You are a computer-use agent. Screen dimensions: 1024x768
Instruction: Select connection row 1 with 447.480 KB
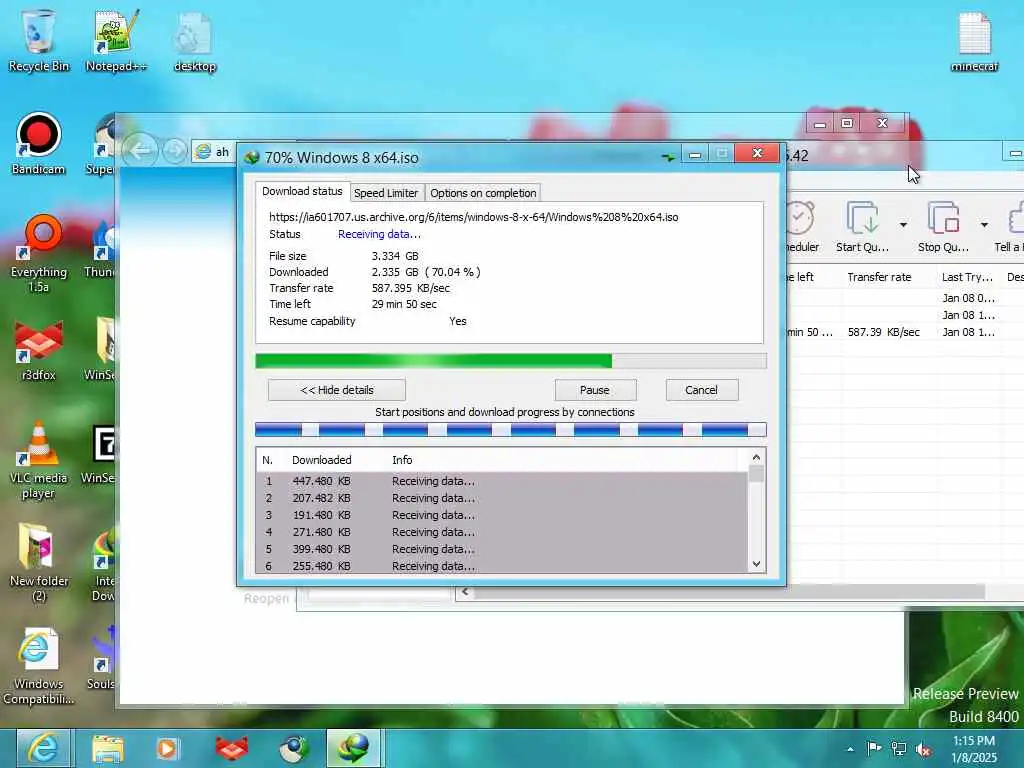coord(502,481)
